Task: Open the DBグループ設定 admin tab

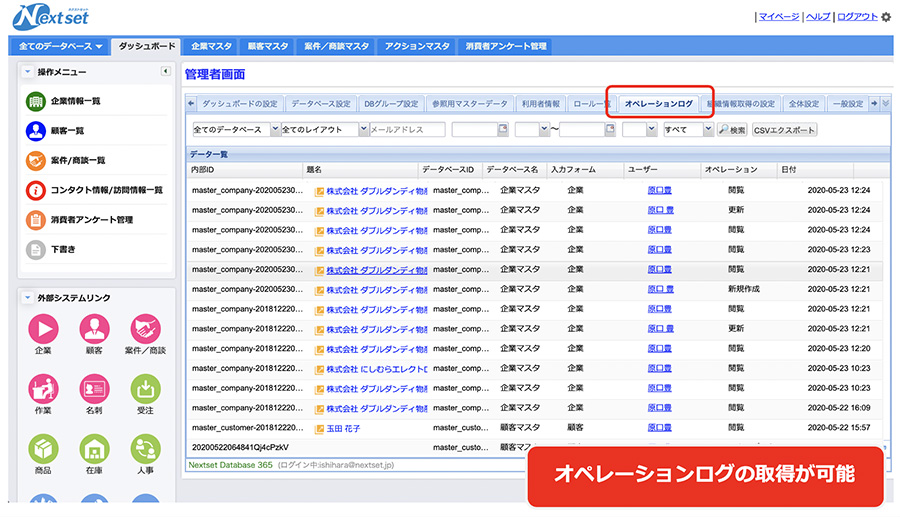Action: [x=391, y=104]
